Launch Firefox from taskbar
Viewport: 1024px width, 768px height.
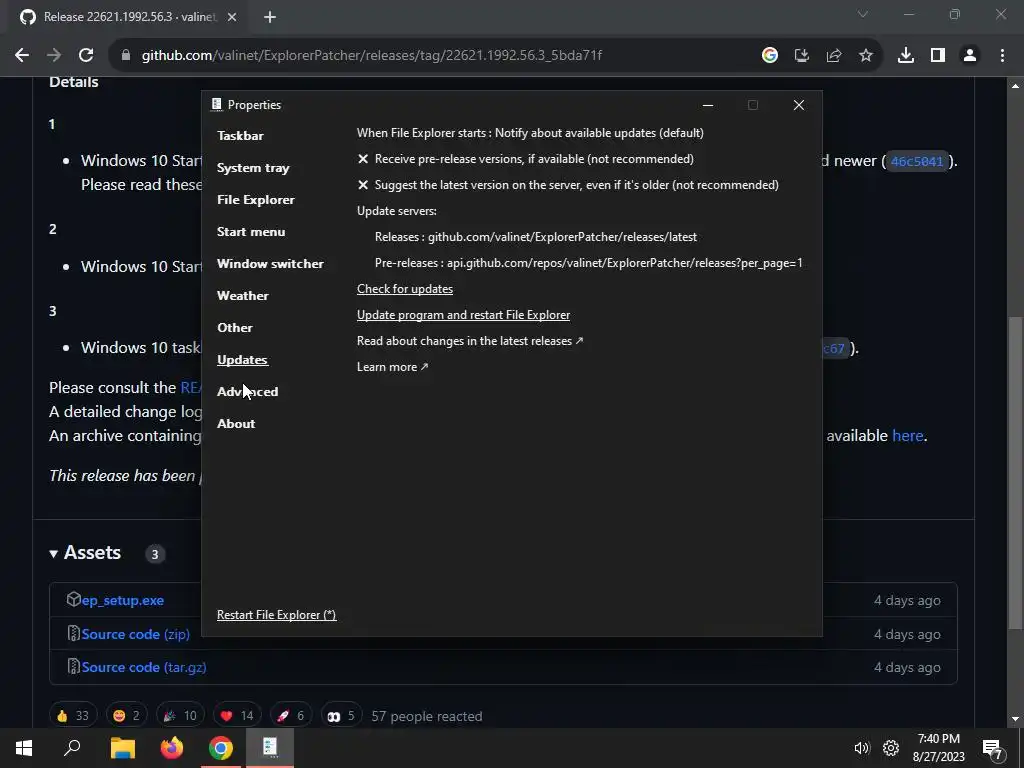click(172, 748)
